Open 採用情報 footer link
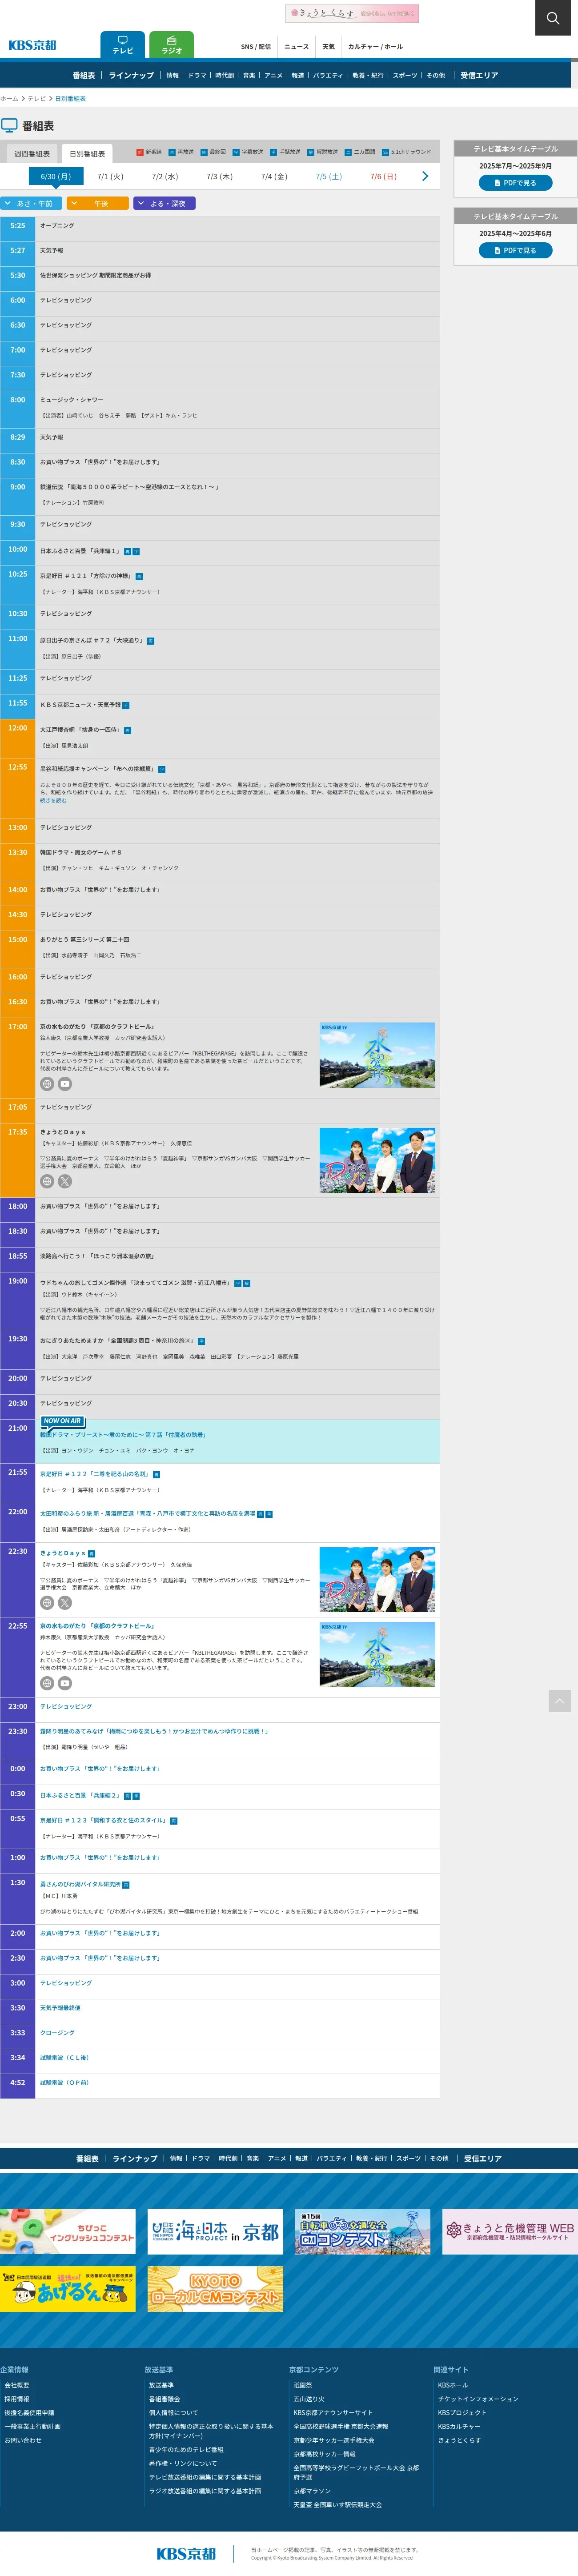The width and height of the screenshot is (578, 2576). coord(17,2399)
